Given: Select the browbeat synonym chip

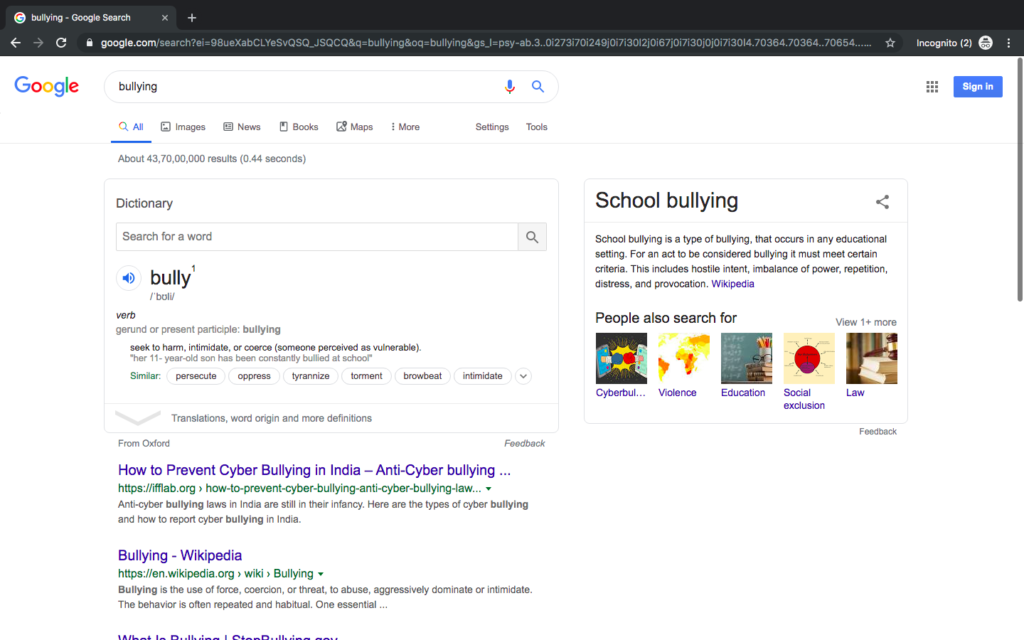Looking at the screenshot, I should click(423, 376).
